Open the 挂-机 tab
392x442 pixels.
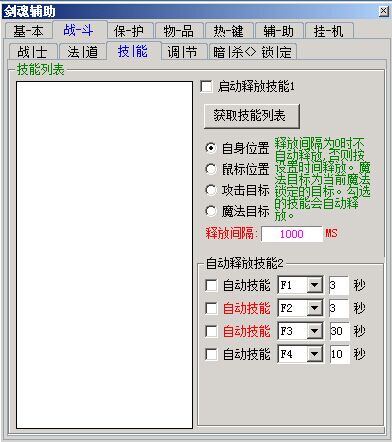(x=329, y=31)
